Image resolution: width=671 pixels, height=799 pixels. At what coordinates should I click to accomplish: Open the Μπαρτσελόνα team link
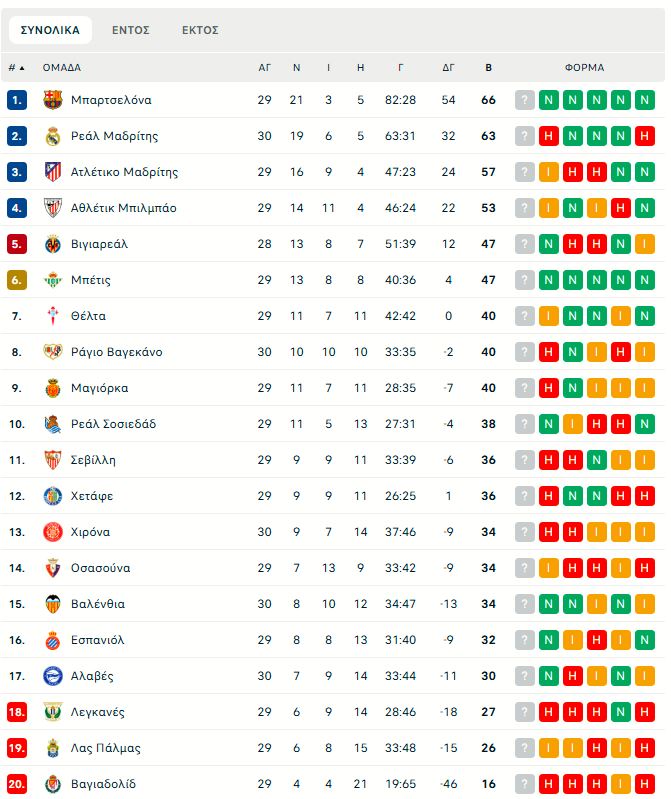tap(111, 100)
